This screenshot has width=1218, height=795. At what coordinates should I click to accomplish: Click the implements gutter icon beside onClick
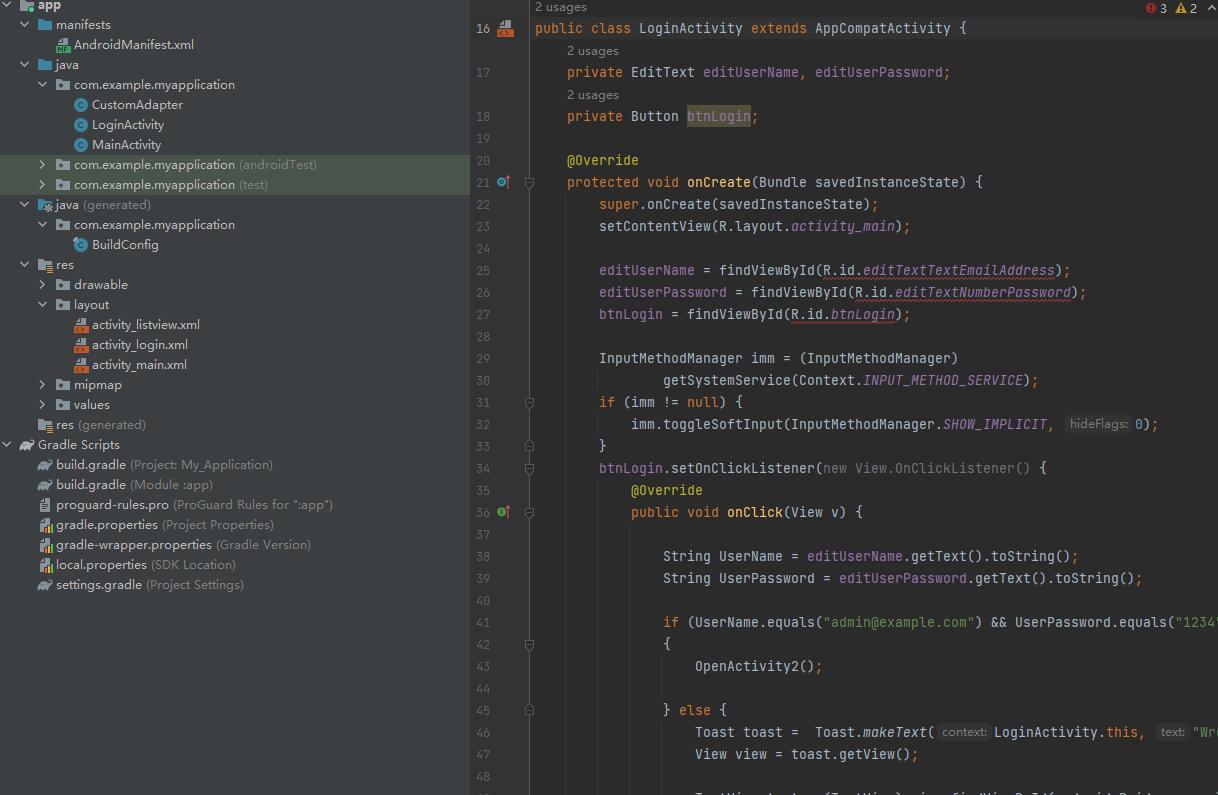(503, 512)
